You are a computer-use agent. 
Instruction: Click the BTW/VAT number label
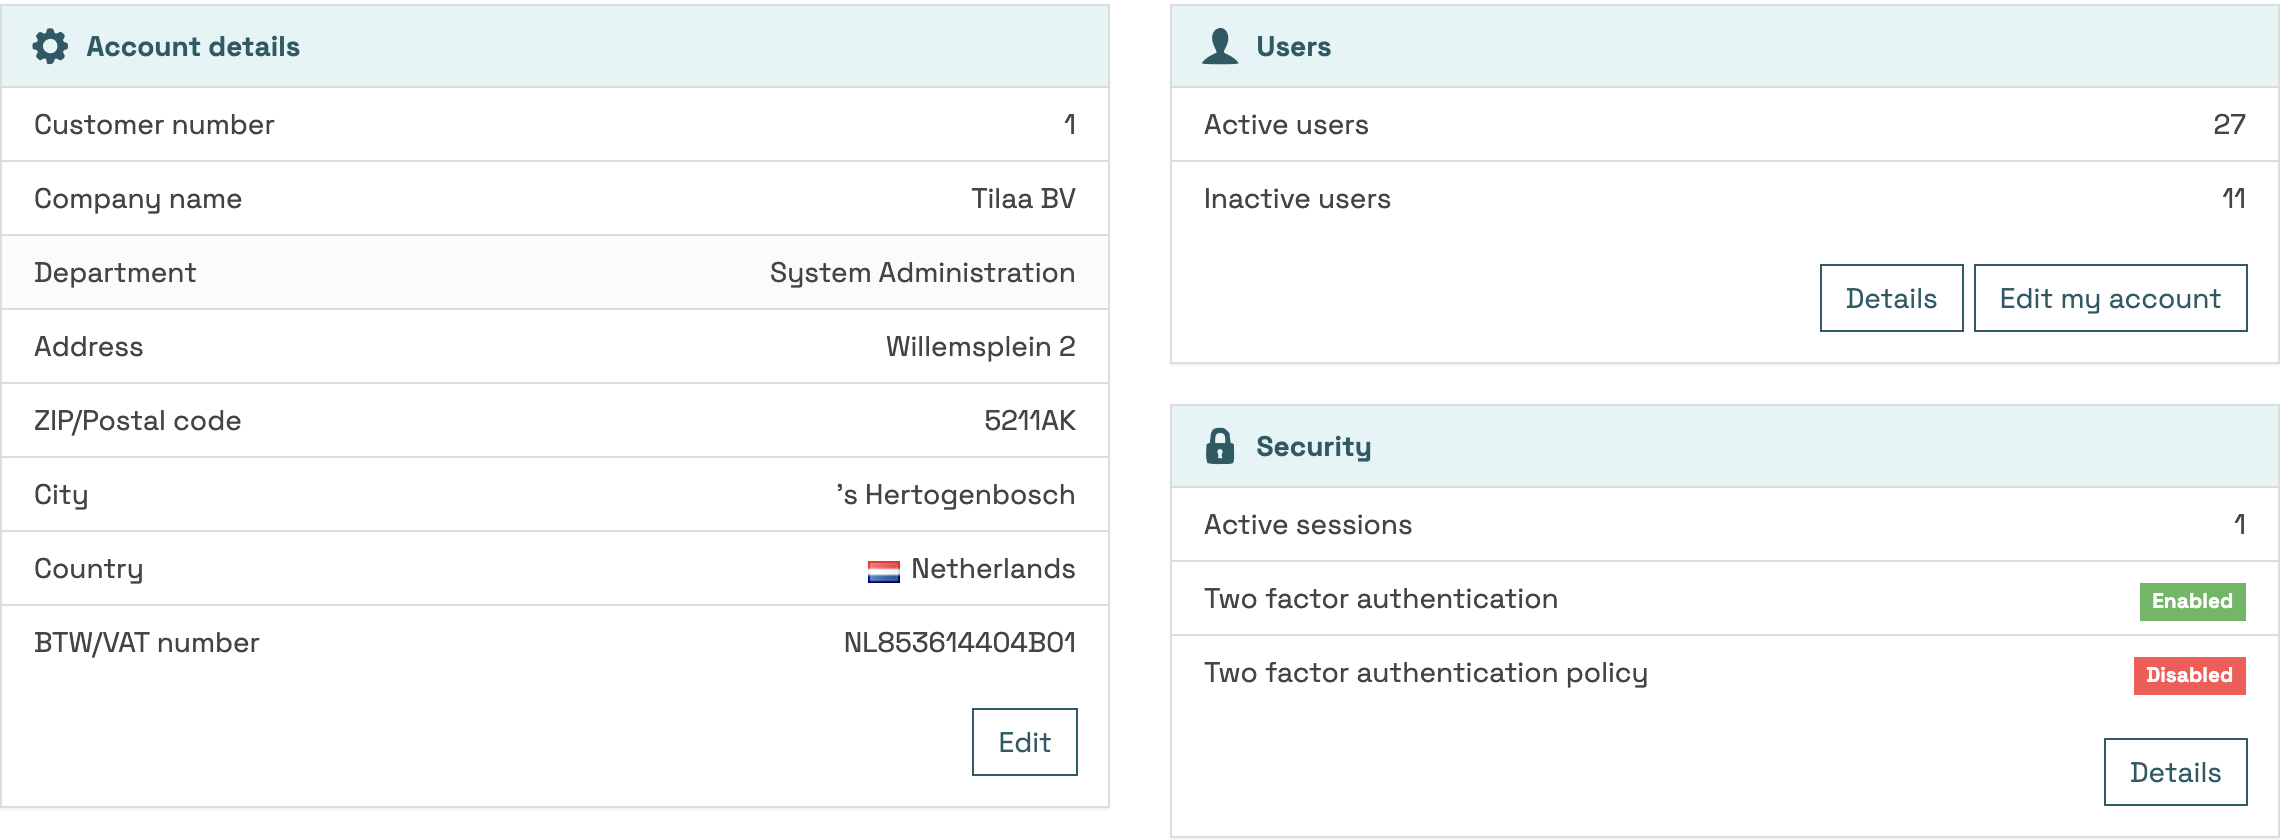coord(146,642)
